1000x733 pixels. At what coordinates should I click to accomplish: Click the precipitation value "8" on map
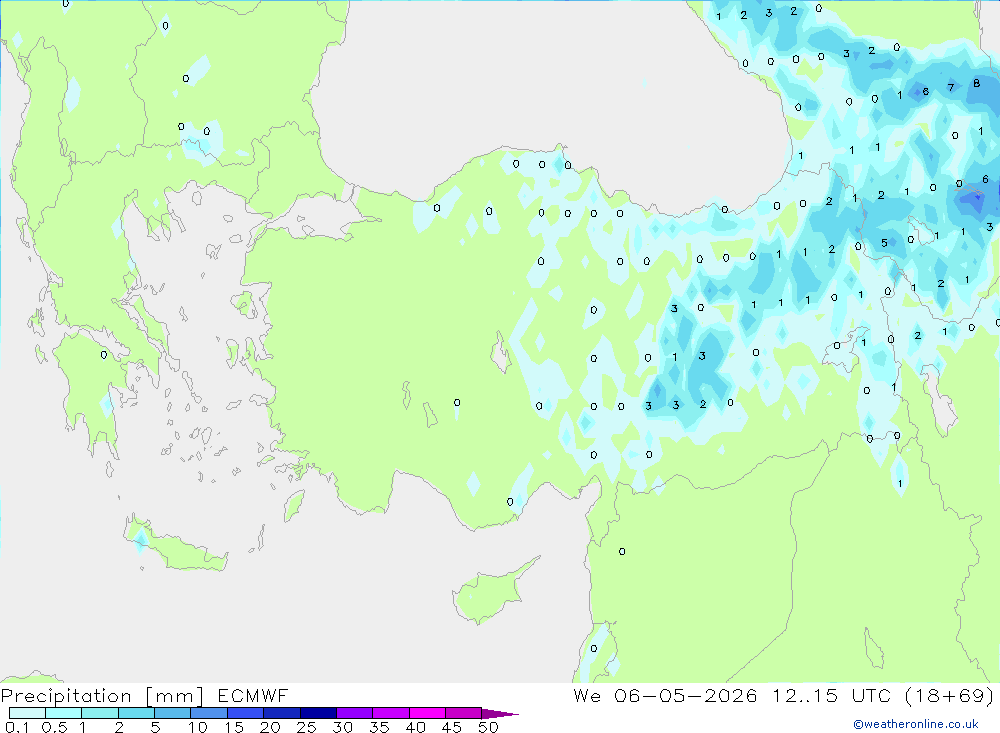[x=976, y=84]
